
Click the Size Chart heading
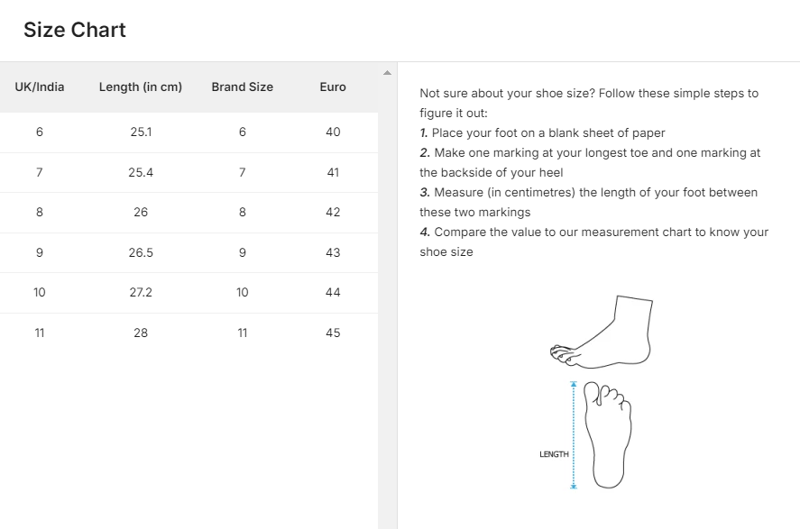pyautogui.click(x=75, y=30)
